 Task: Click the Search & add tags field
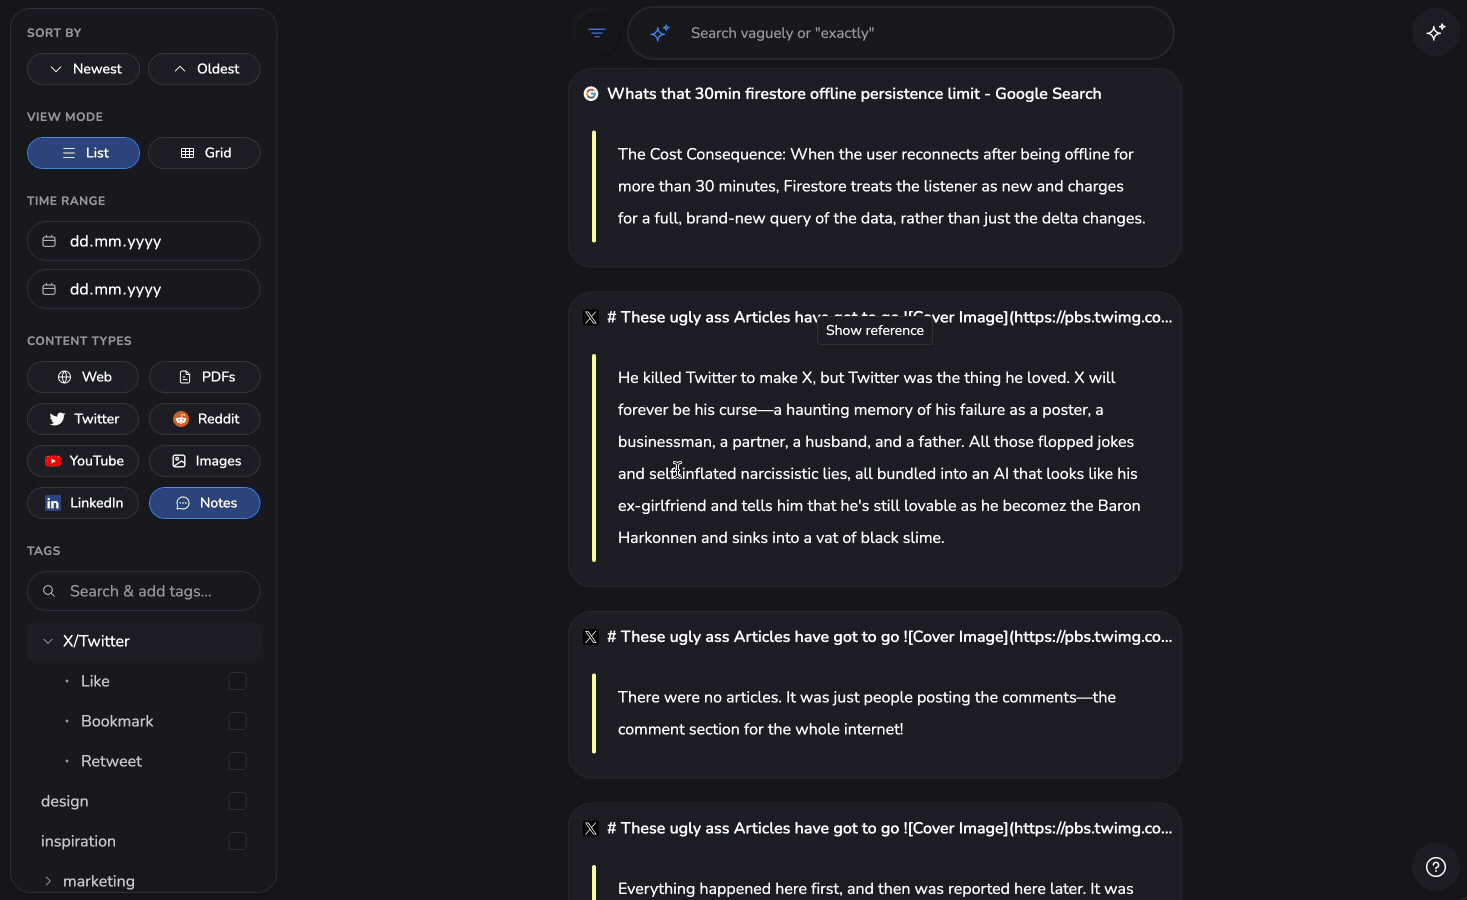[144, 591]
